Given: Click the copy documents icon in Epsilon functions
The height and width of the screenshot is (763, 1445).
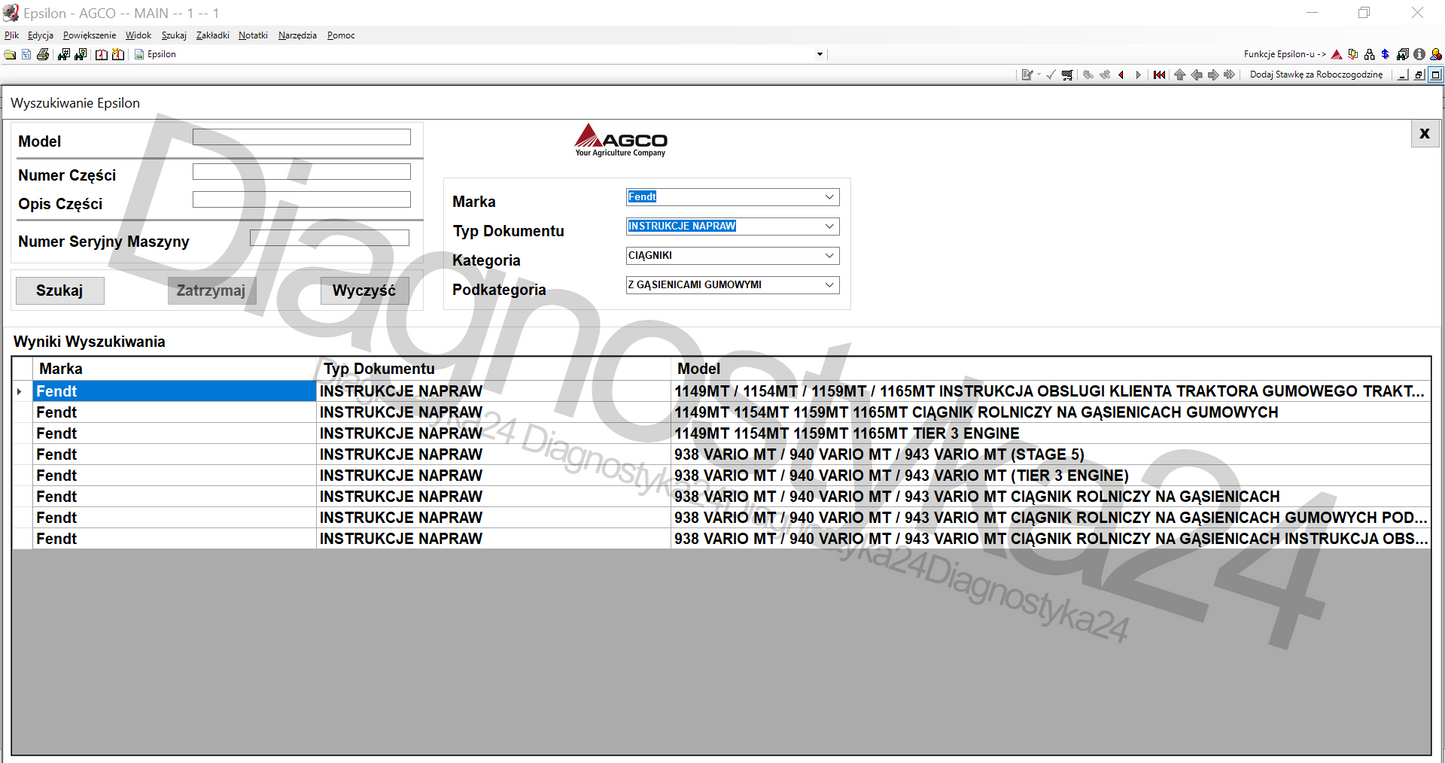Looking at the screenshot, I should [x=1353, y=54].
